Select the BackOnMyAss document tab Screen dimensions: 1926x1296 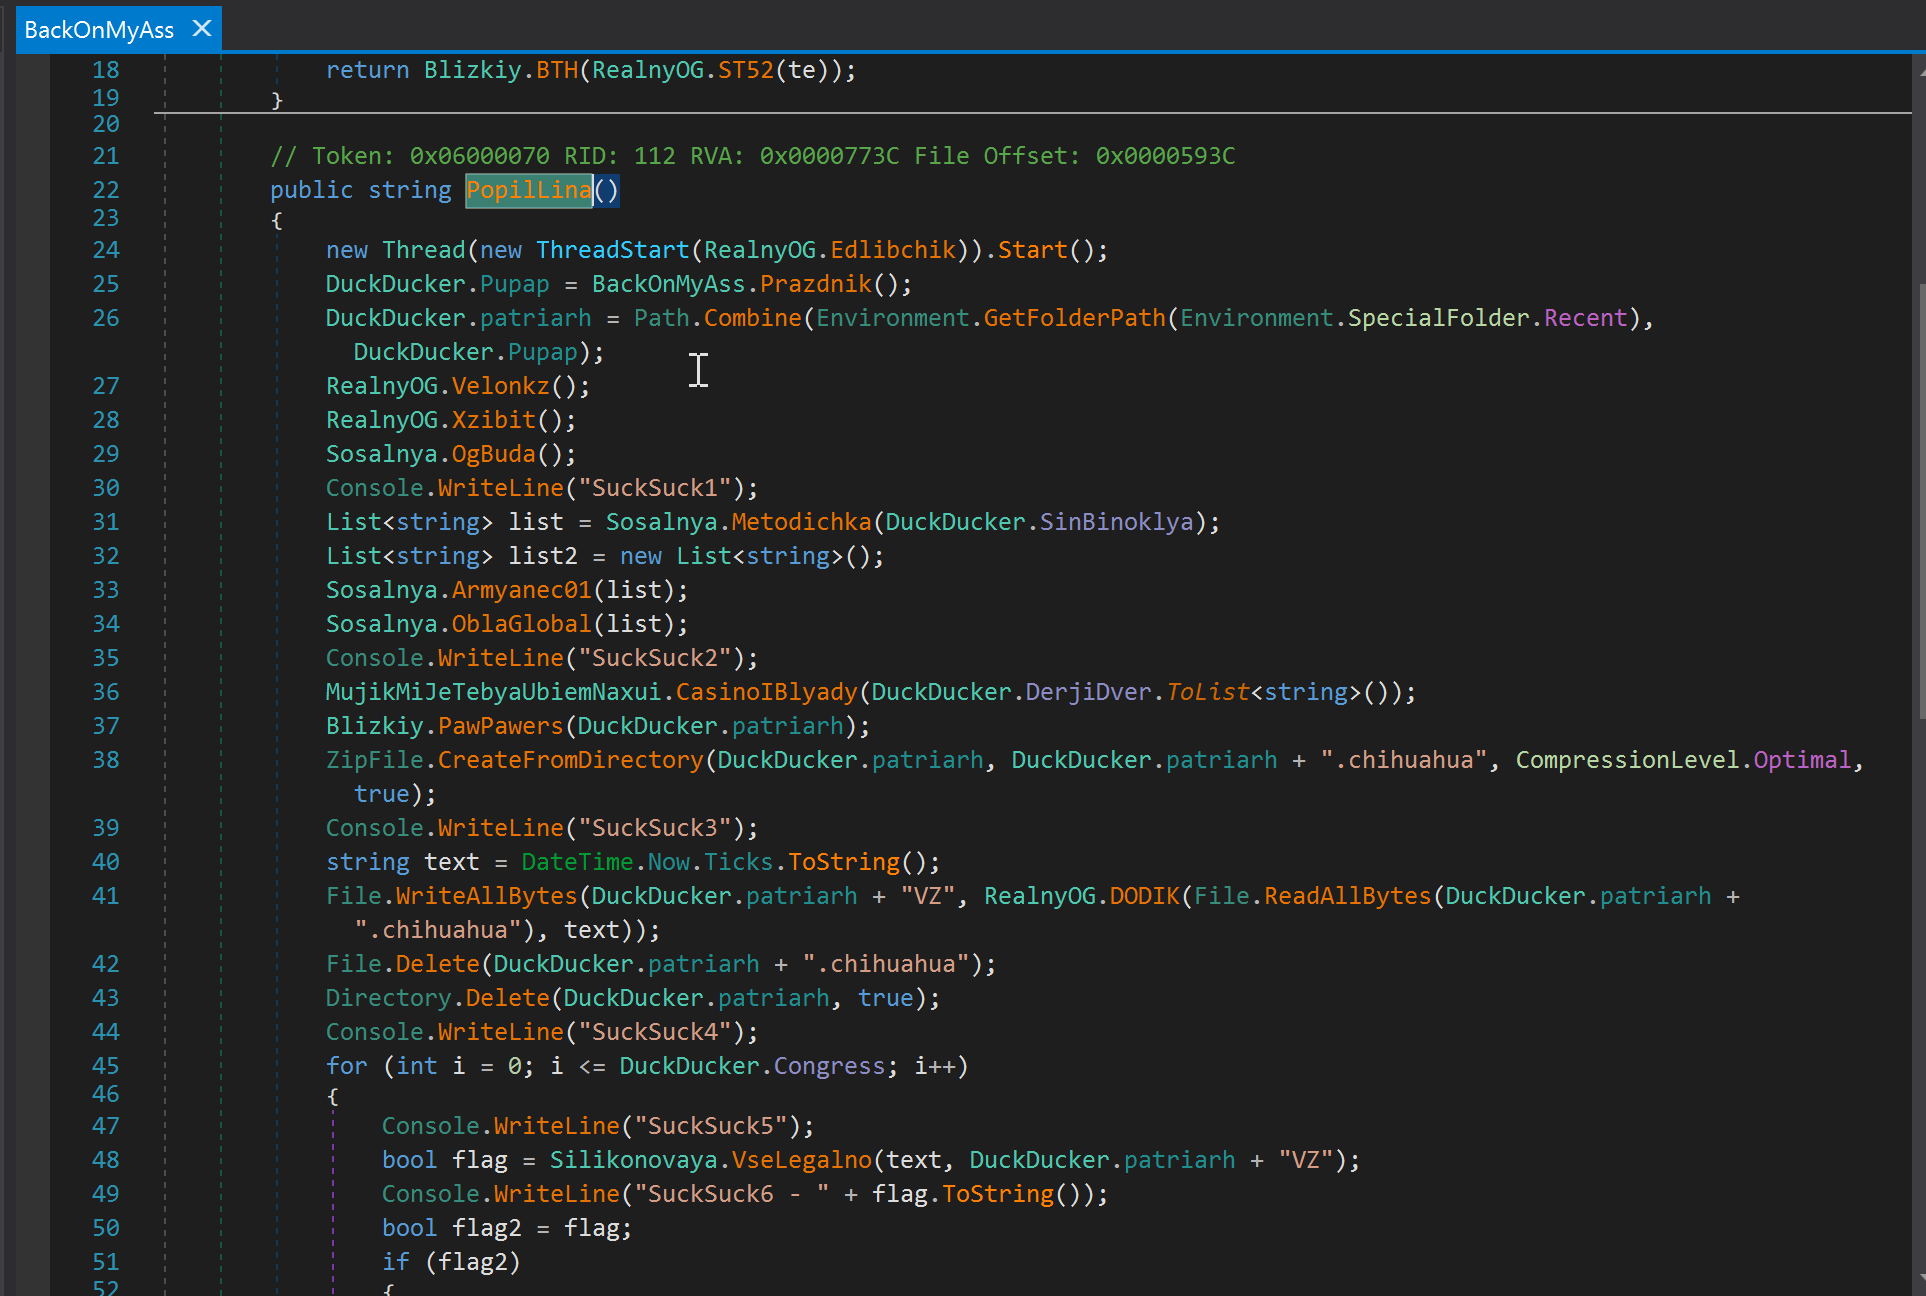[98, 30]
